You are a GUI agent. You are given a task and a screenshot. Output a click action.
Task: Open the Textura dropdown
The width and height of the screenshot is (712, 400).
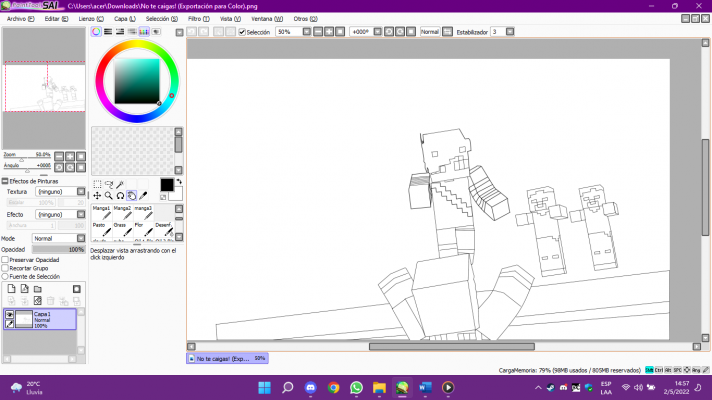coord(59,191)
